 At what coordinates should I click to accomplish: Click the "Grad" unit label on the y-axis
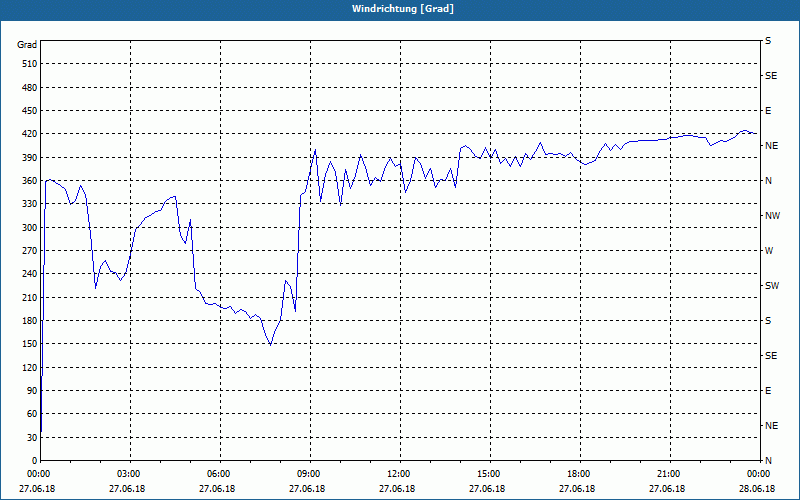(27, 45)
